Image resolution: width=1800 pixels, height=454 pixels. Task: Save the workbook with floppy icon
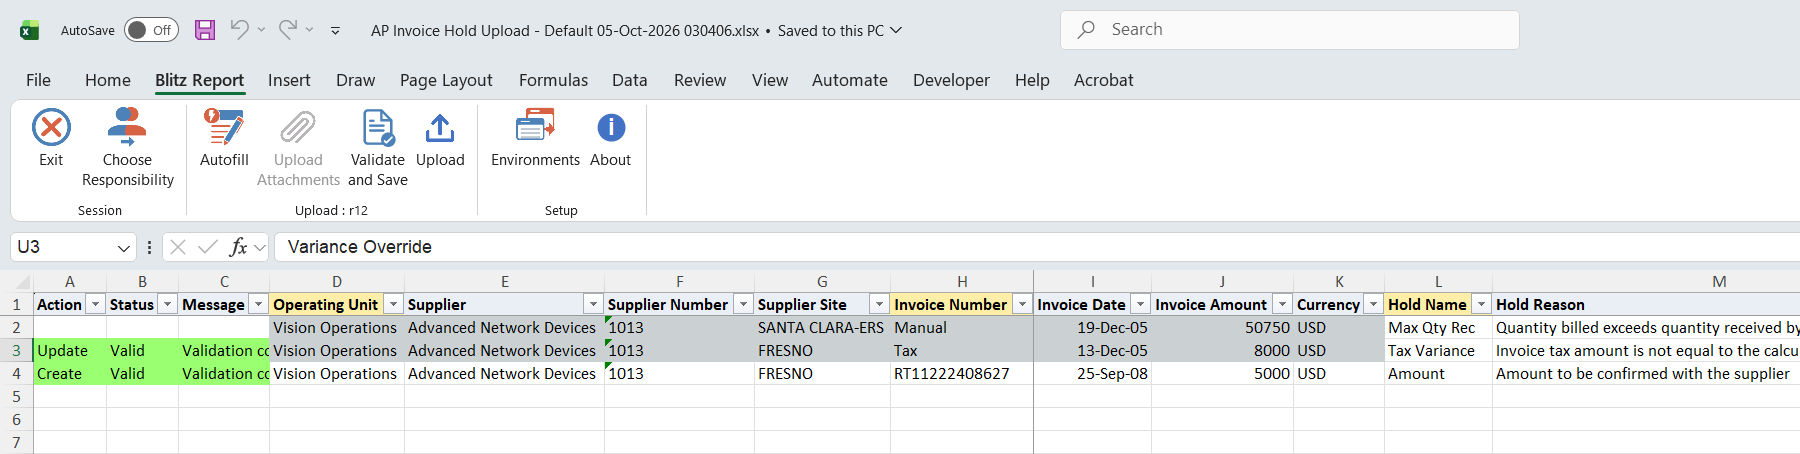pos(205,30)
